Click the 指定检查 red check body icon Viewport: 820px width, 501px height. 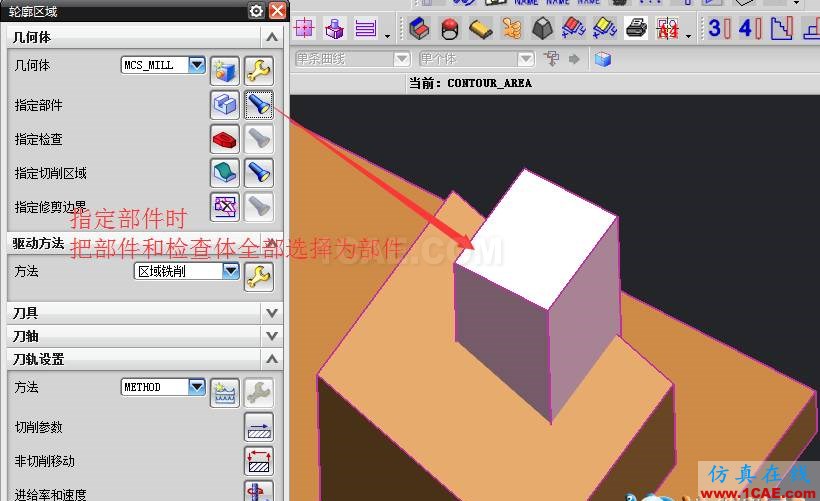pyautogui.click(x=225, y=139)
